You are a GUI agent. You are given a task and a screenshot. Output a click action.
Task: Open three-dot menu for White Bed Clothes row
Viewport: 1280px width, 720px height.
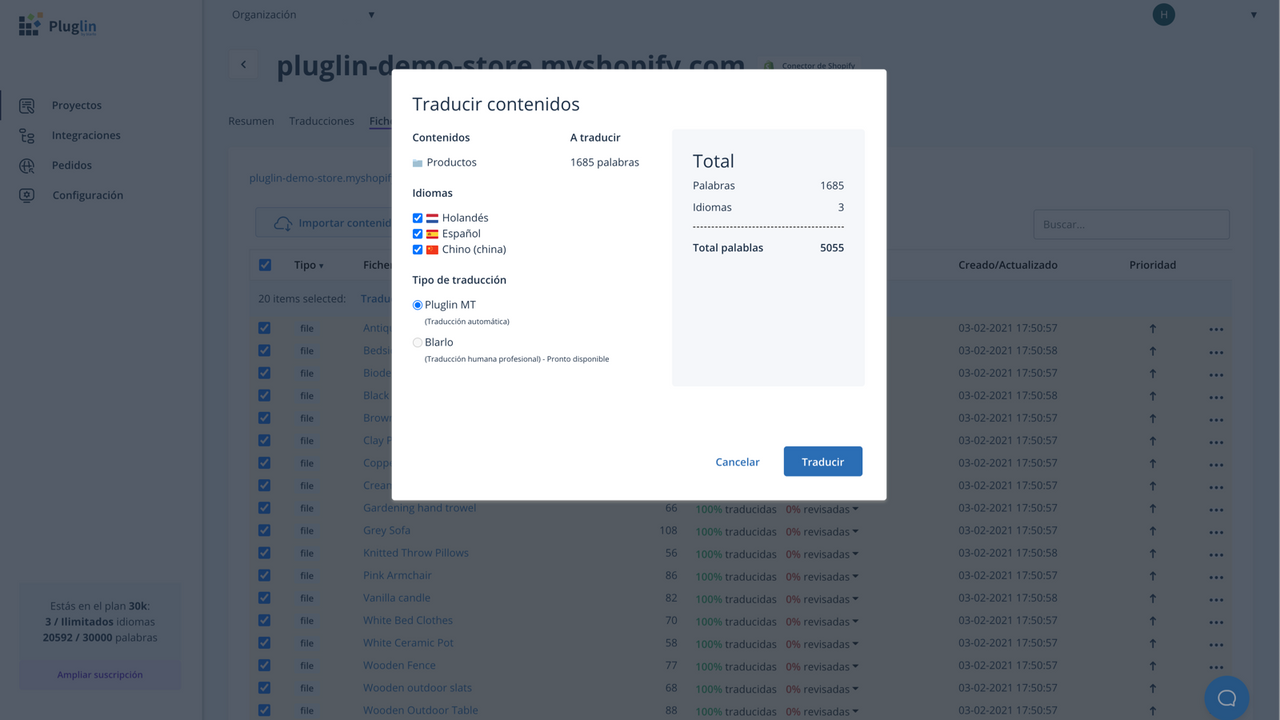[1216, 621]
